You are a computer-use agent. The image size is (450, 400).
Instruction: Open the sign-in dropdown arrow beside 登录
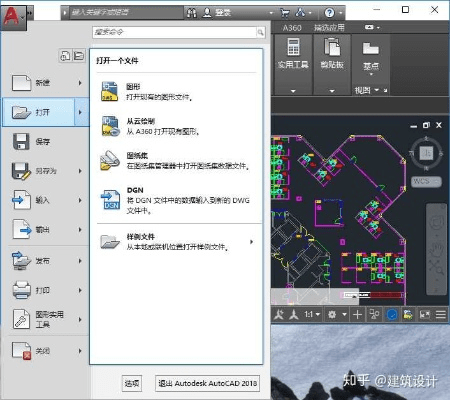pos(271,13)
